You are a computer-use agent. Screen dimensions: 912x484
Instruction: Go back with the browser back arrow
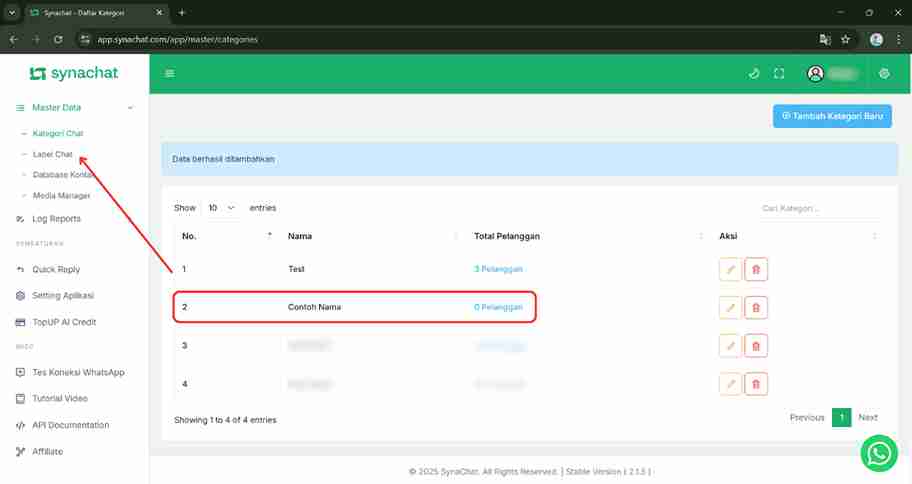14,40
